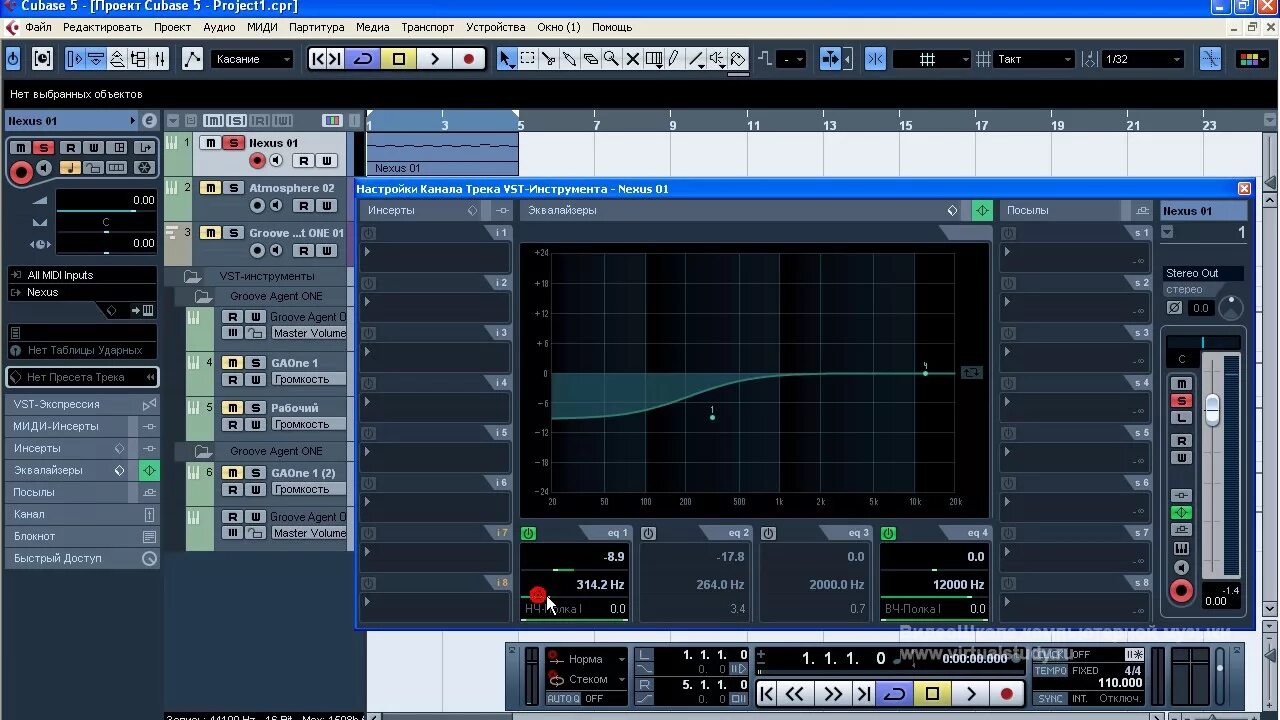Screen dimensions: 1280x720
Task: Toggle Snap on/off button
Action: click(x=875, y=59)
